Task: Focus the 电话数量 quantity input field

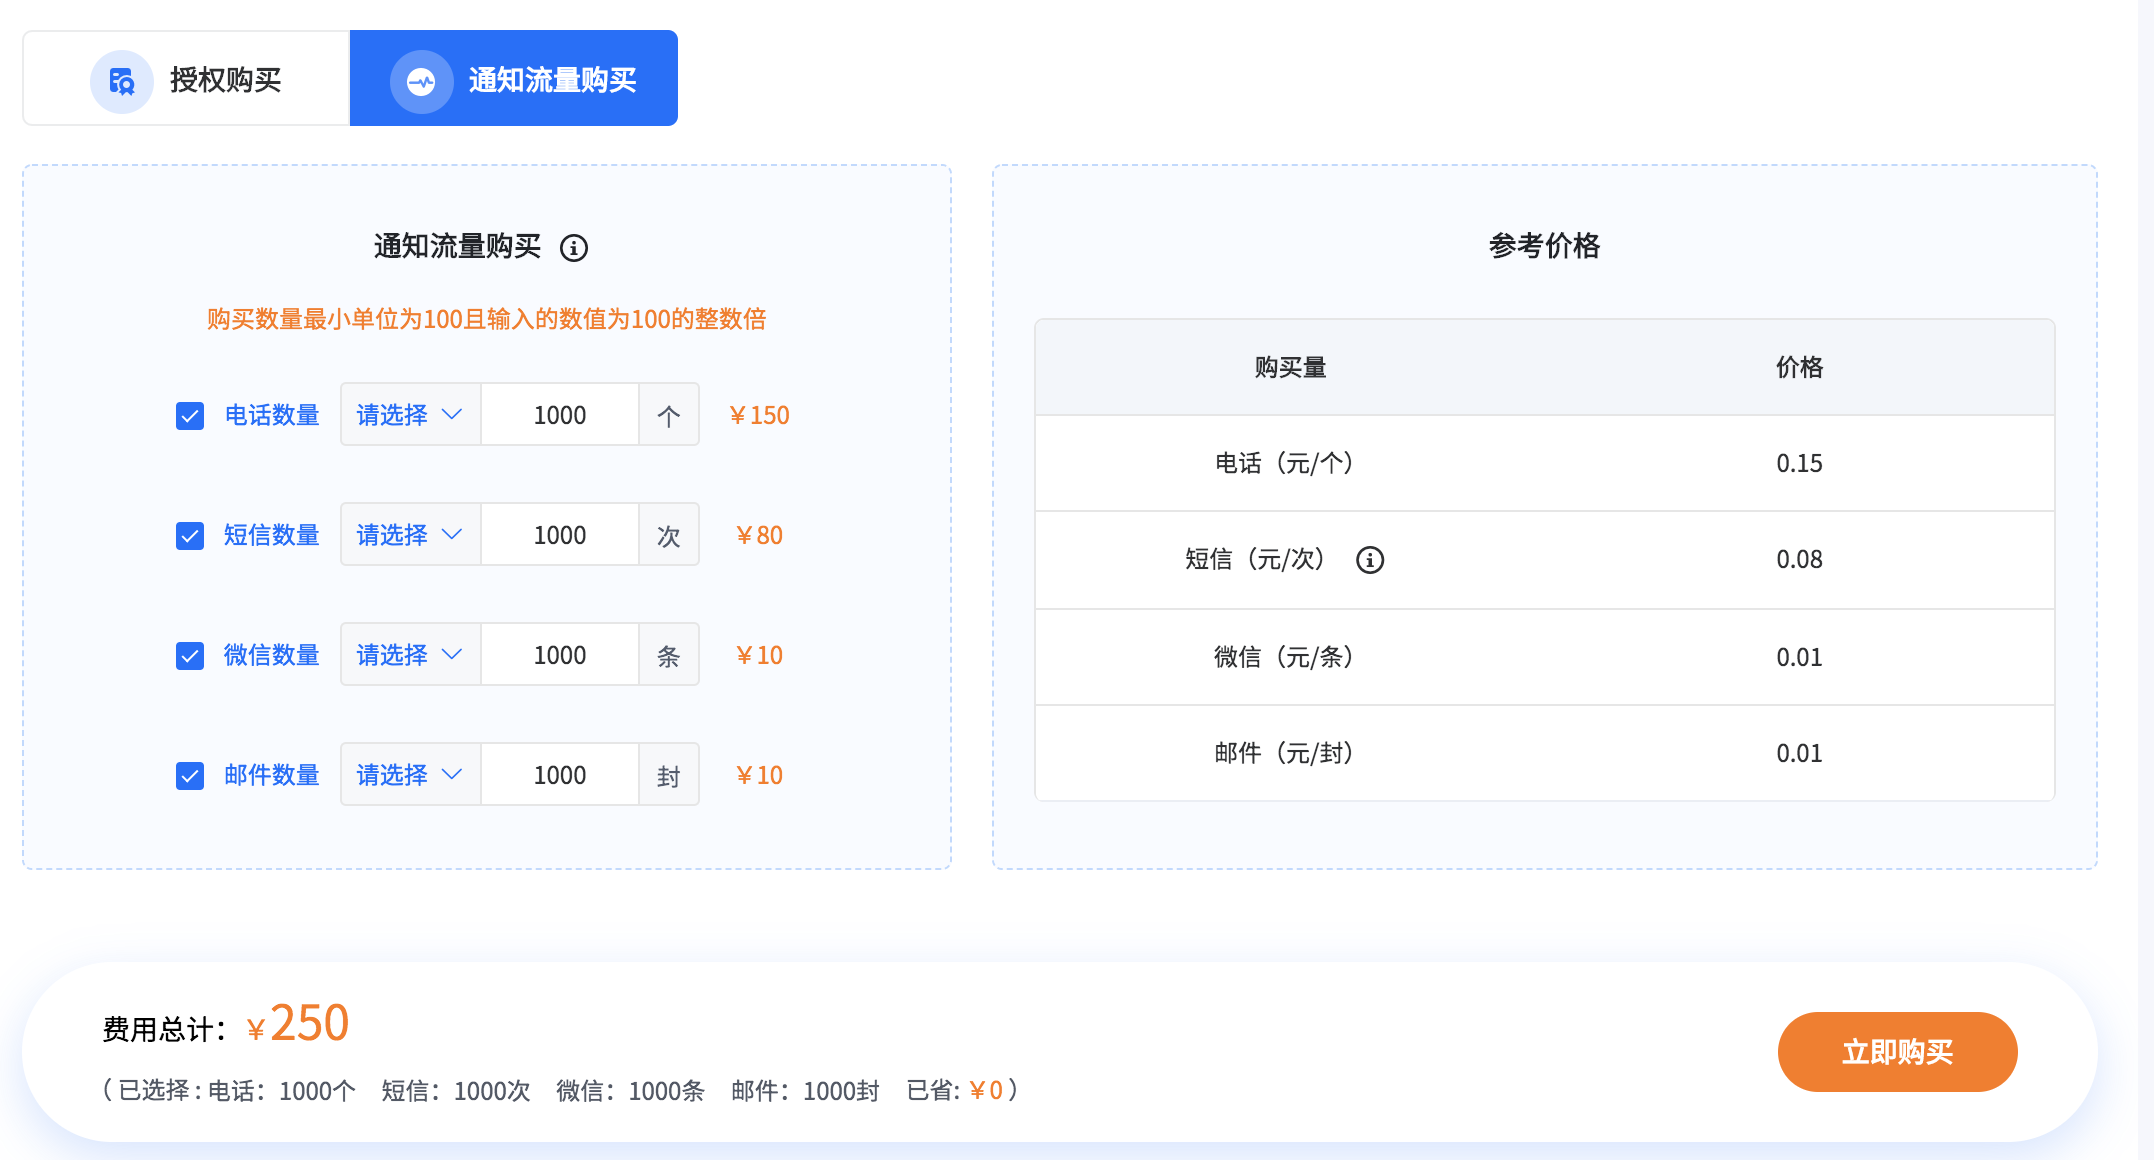Action: (x=560, y=415)
